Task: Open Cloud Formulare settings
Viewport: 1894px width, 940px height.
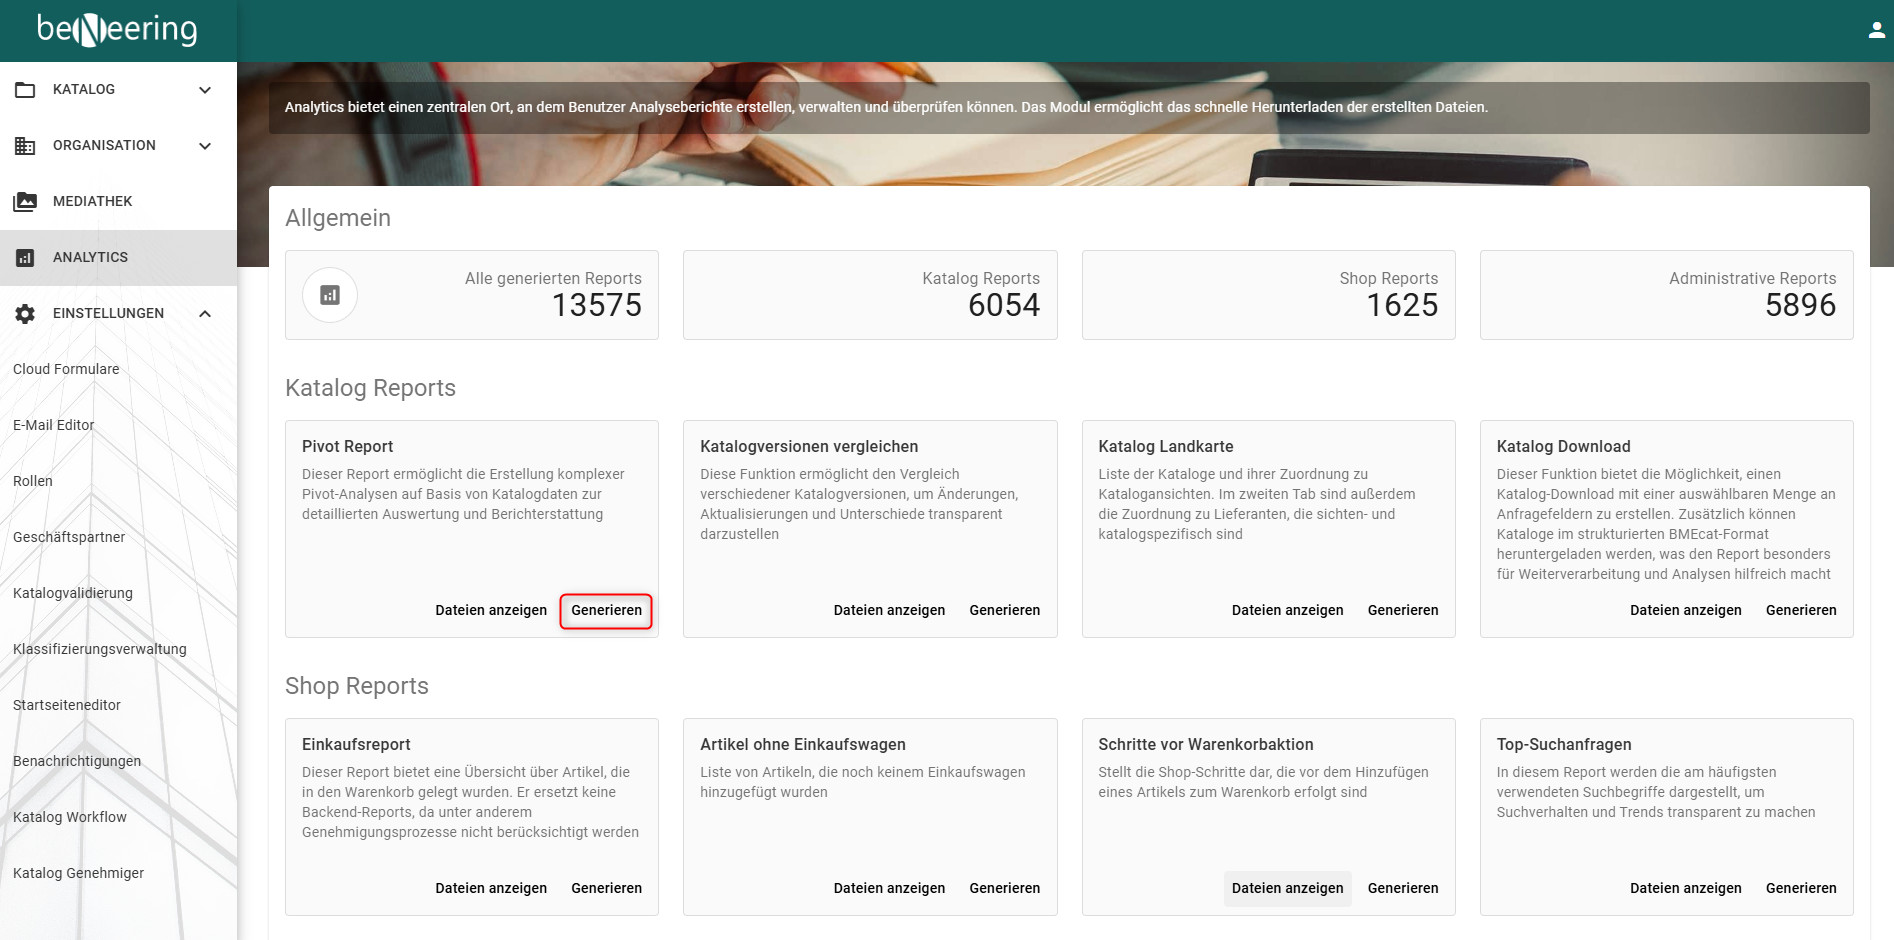Action: tap(66, 369)
